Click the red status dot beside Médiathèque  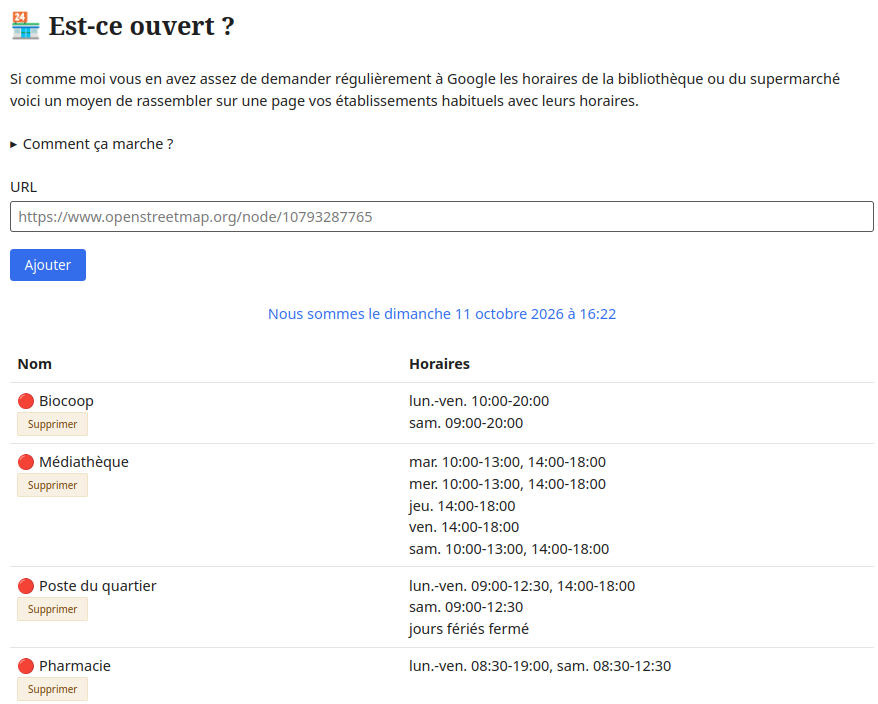[x=26, y=462]
